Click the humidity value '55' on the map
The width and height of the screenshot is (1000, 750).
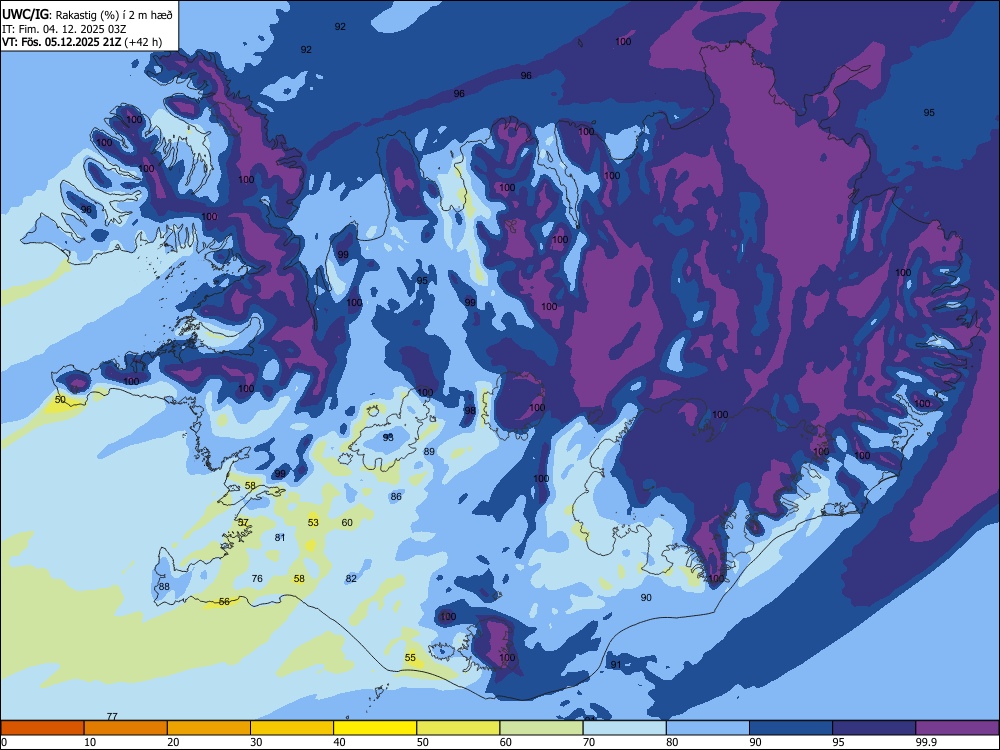coord(410,658)
